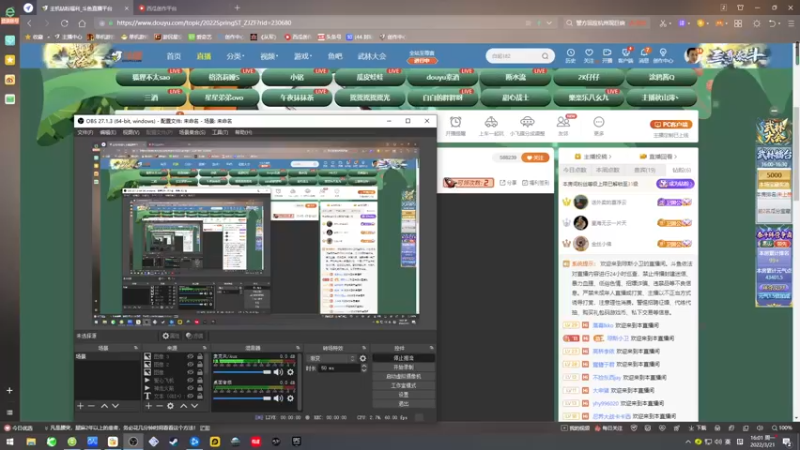This screenshot has width=800, height=450.
Task: Toggle visibility of the text GDI+ source
Action: (x=190, y=396)
